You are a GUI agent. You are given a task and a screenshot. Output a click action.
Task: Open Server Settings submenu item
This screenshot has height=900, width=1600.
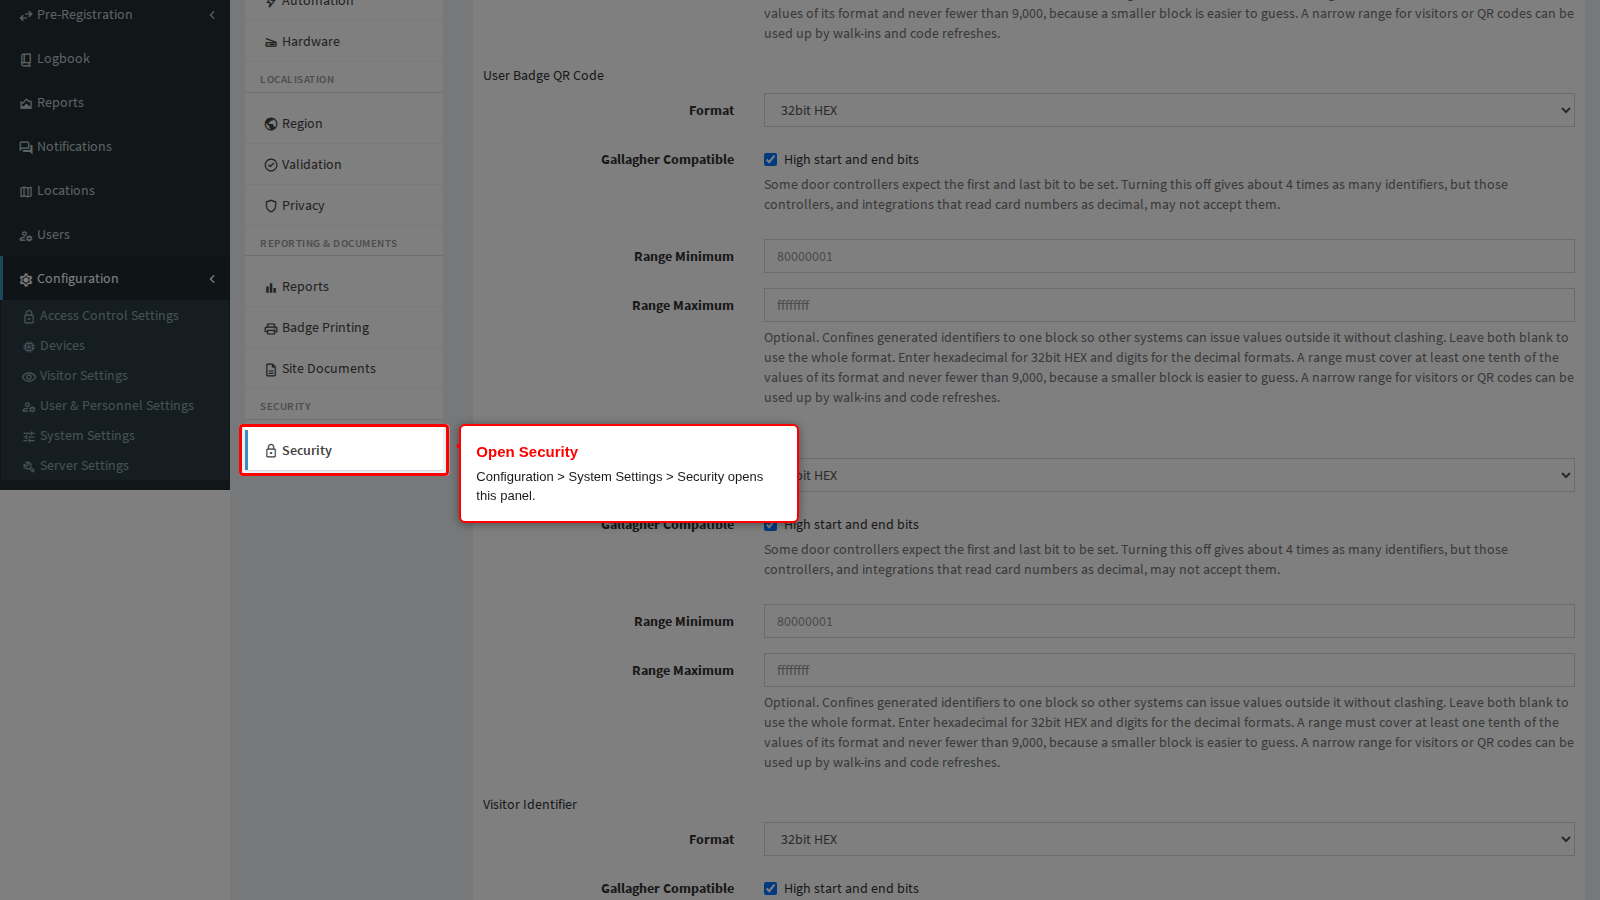(115, 466)
